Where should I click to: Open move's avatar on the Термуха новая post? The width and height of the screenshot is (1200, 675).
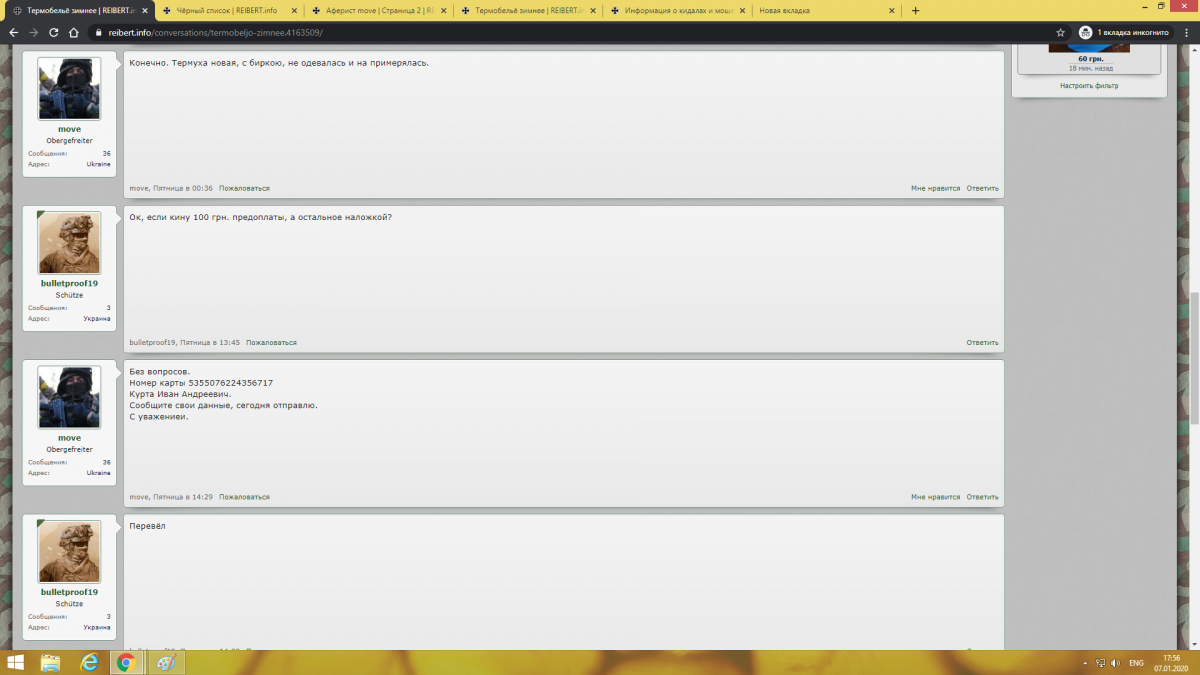point(69,89)
